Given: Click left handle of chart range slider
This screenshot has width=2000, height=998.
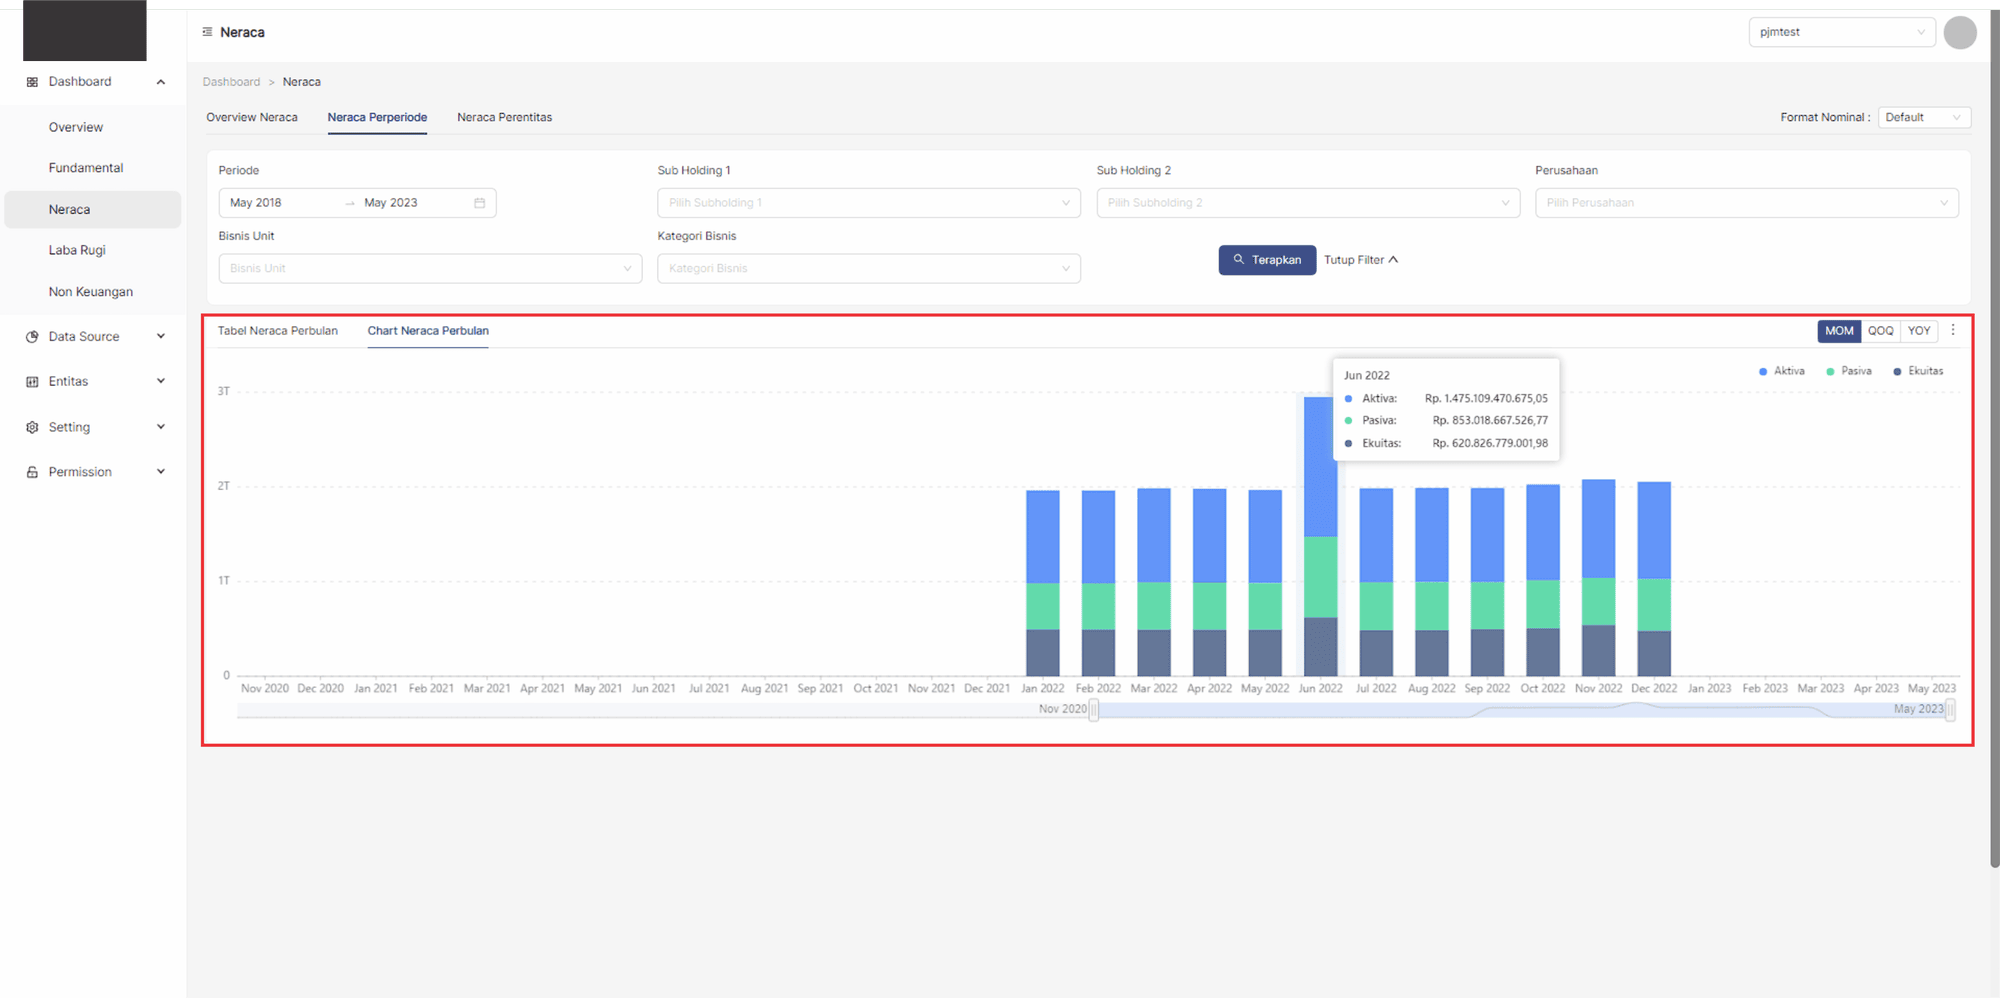Looking at the screenshot, I should tap(1093, 710).
